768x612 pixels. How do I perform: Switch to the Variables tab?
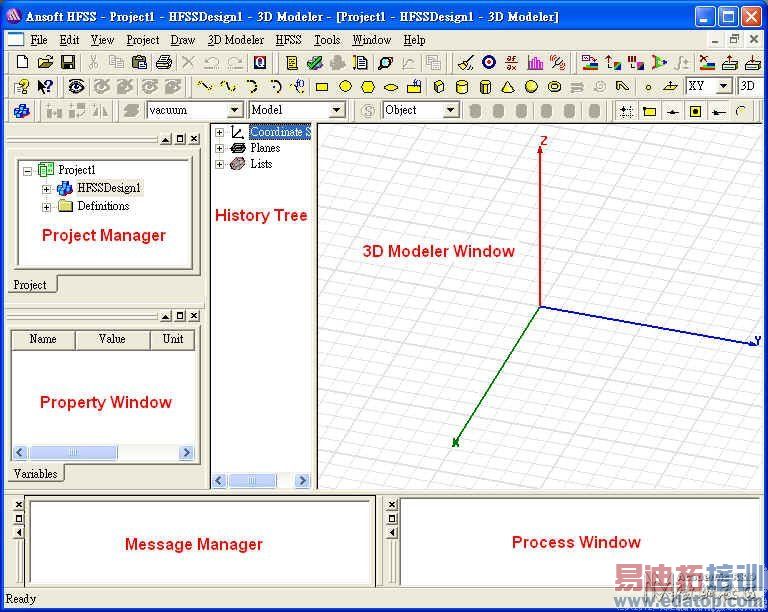[36, 474]
